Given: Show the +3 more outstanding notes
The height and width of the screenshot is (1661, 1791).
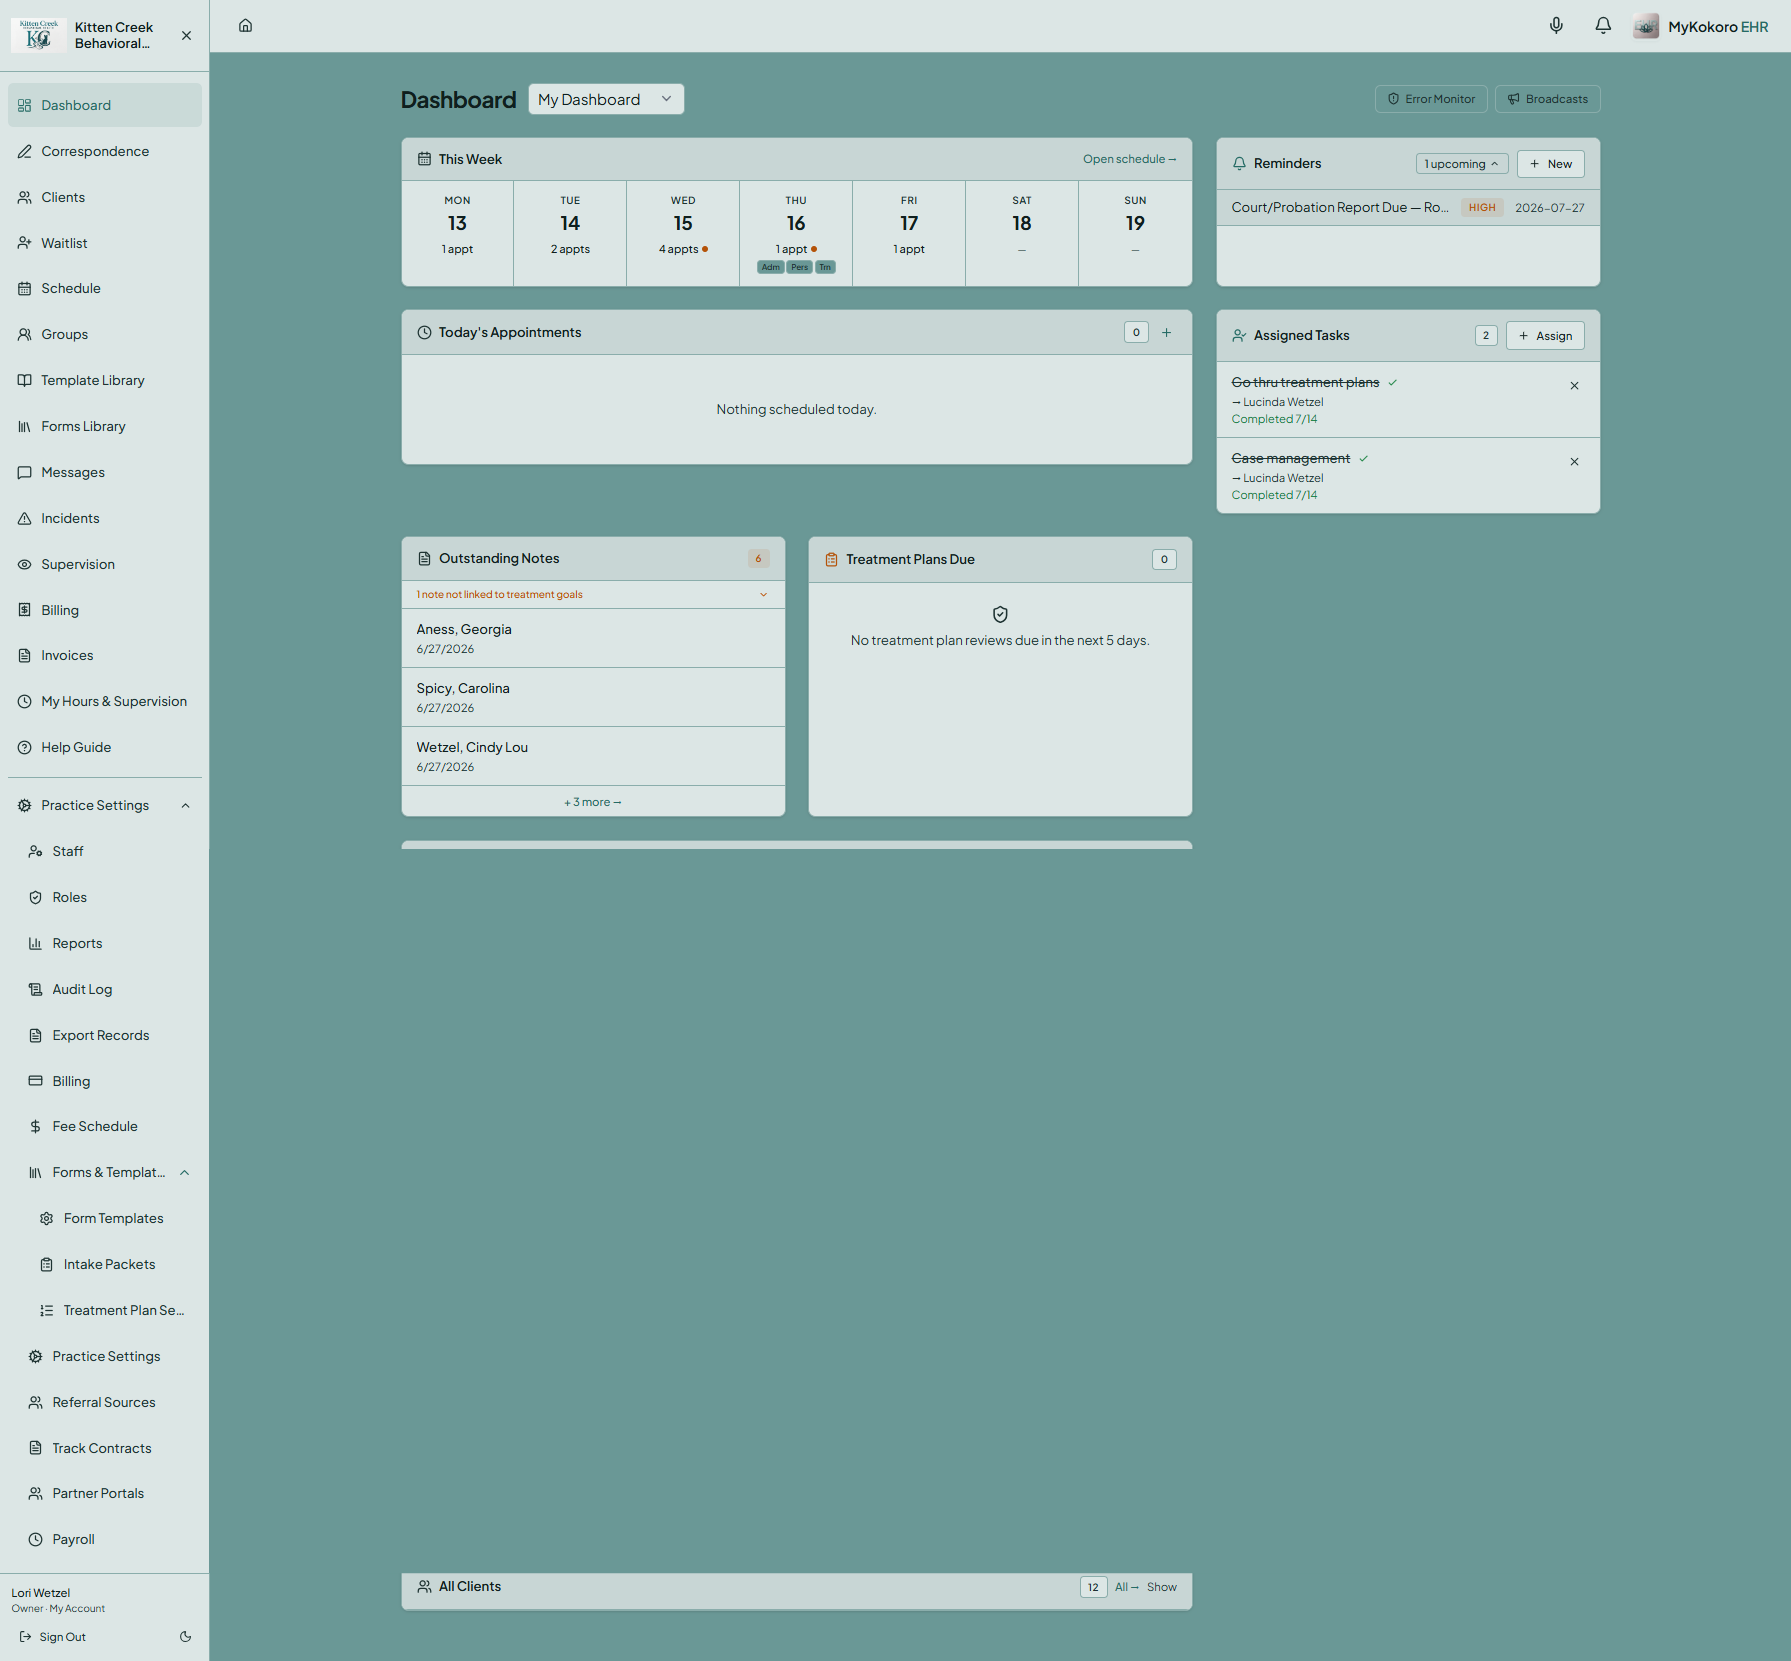Looking at the screenshot, I should point(593,802).
